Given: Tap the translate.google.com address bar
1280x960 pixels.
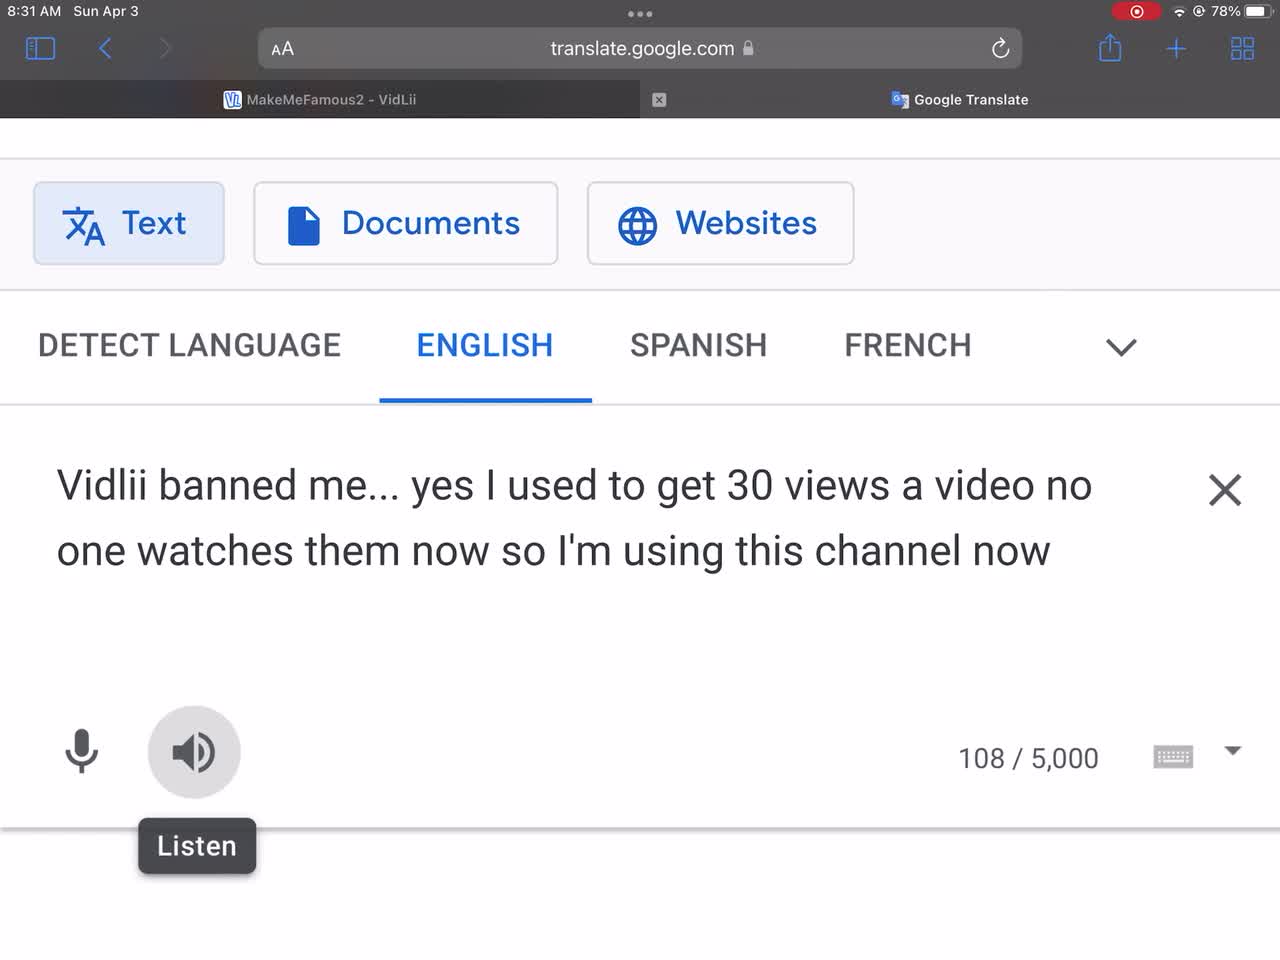Looking at the screenshot, I should pyautogui.click(x=640, y=48).
